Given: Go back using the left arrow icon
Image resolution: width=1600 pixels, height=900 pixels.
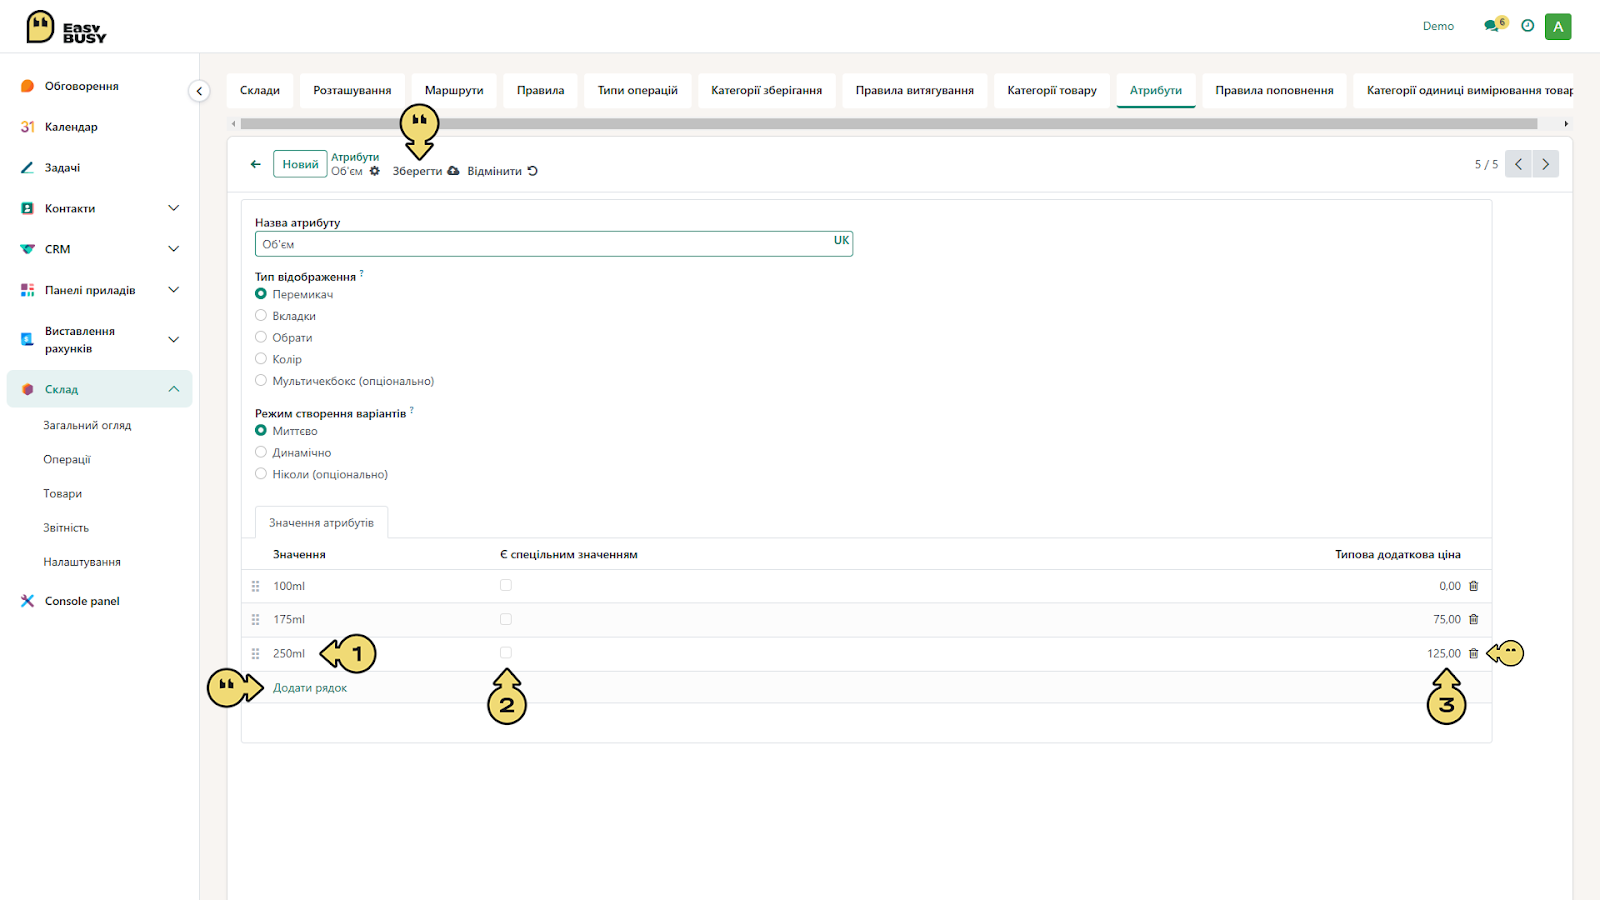Looking at the screenshot, I should pyautogui.click(x=255, y=164).
